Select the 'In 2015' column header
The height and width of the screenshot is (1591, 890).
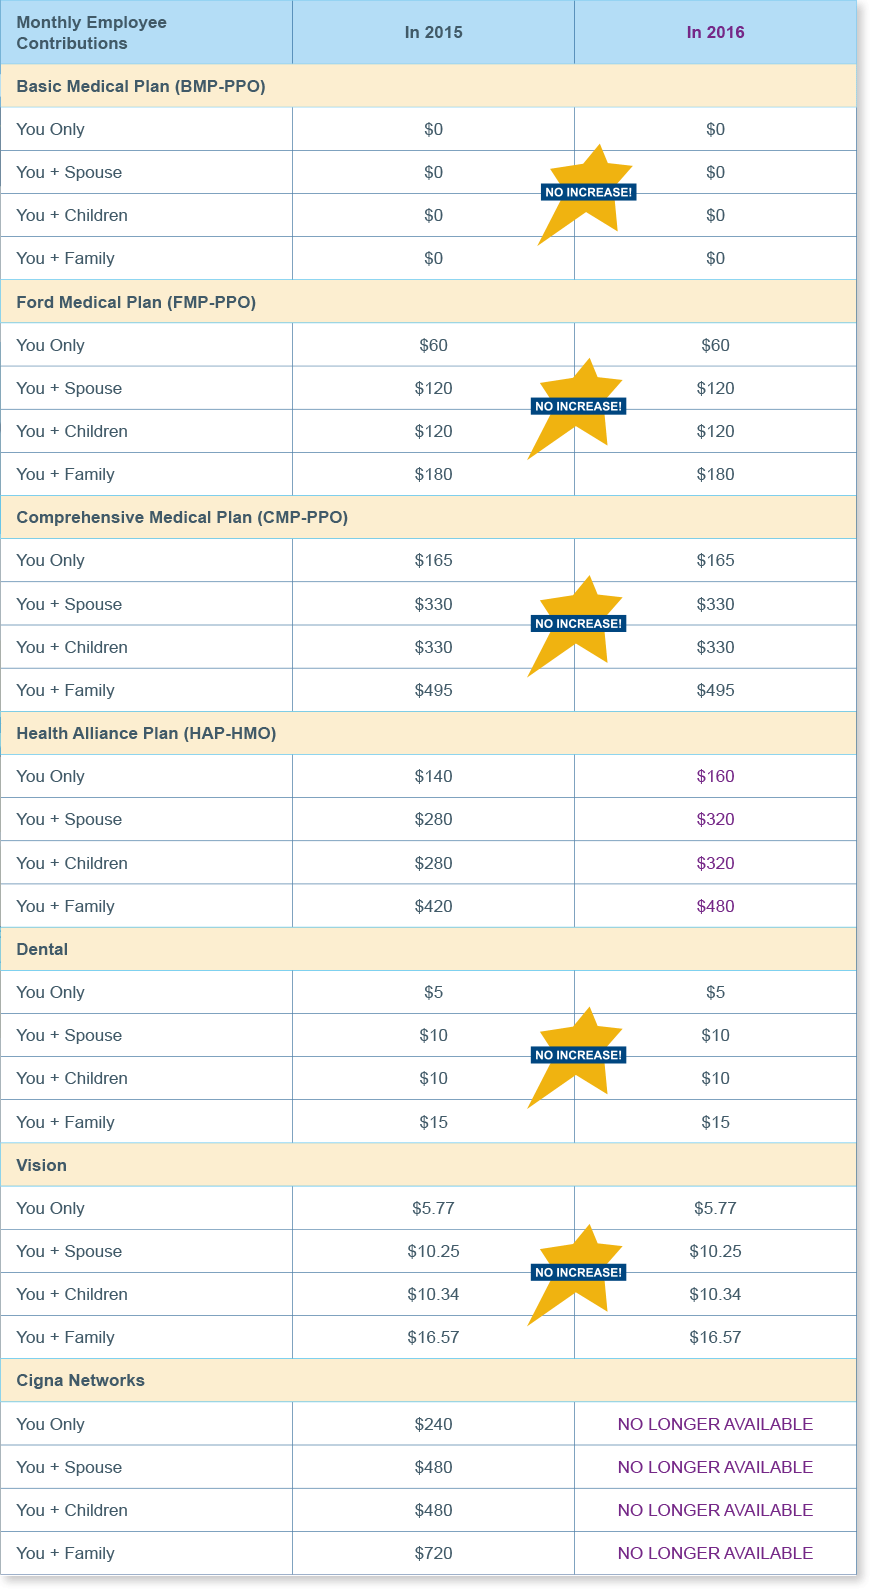(x=433, y=32)
